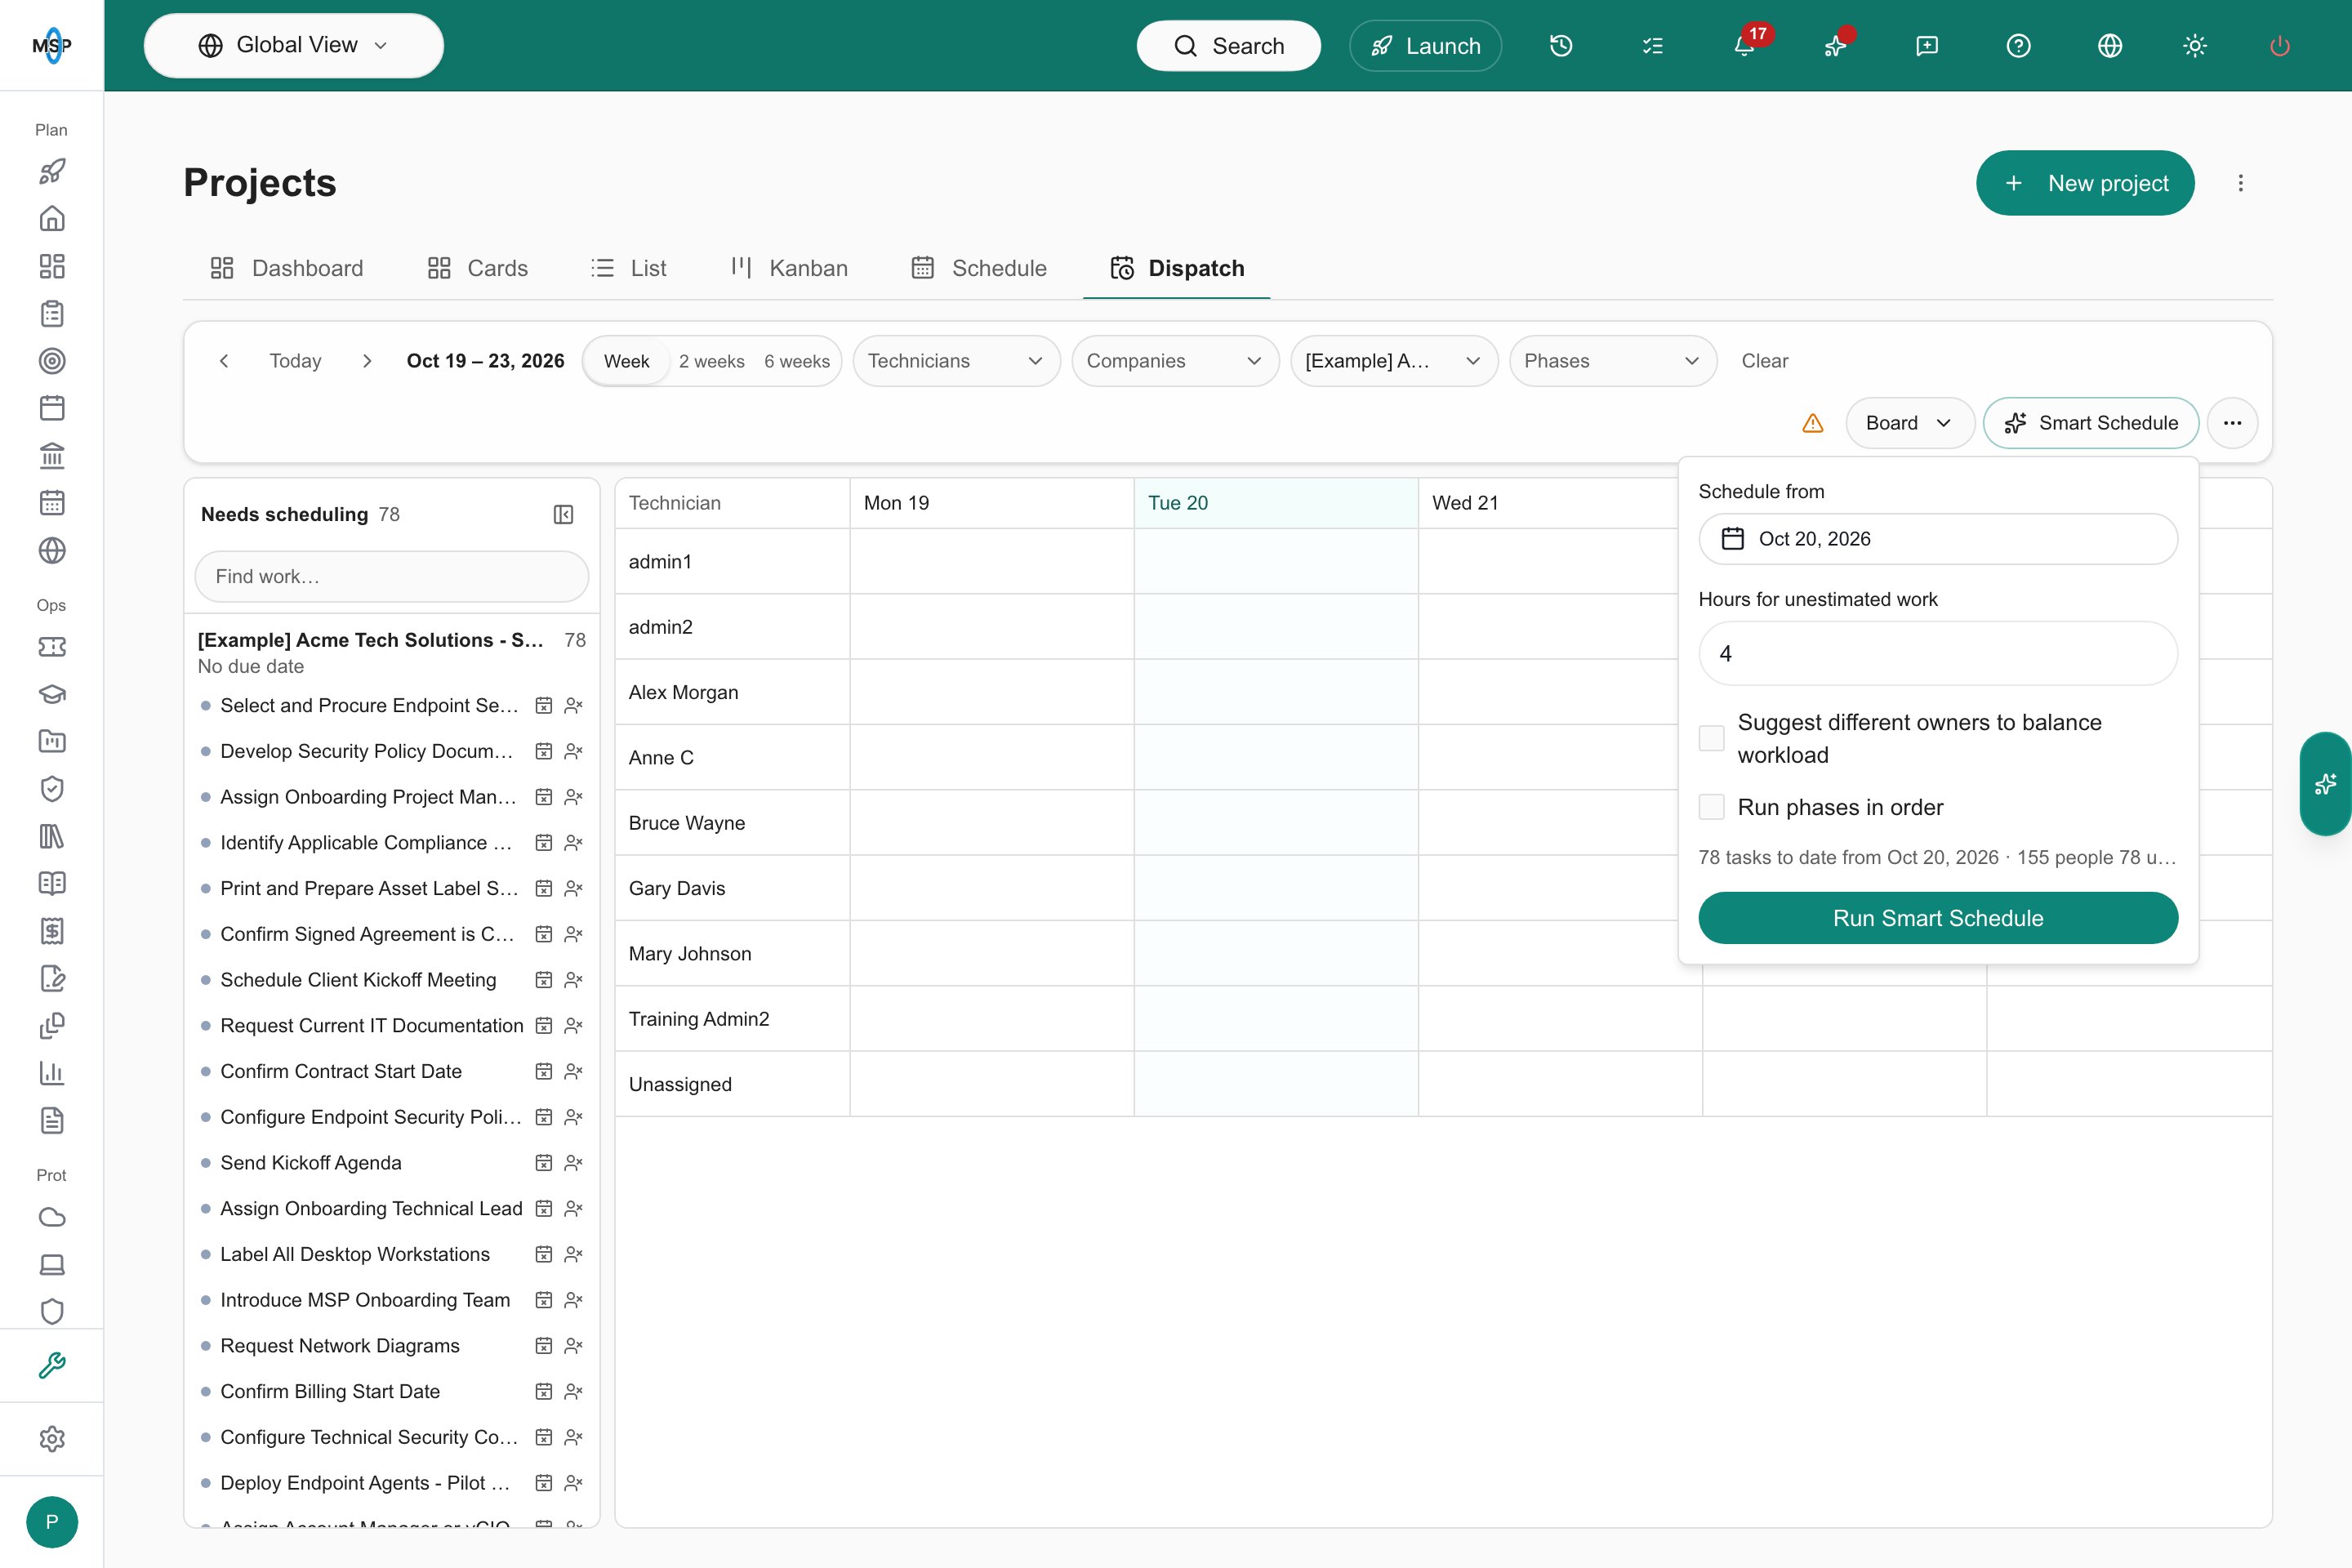Expand the Companies filter dropdown

click(1175, 361)
